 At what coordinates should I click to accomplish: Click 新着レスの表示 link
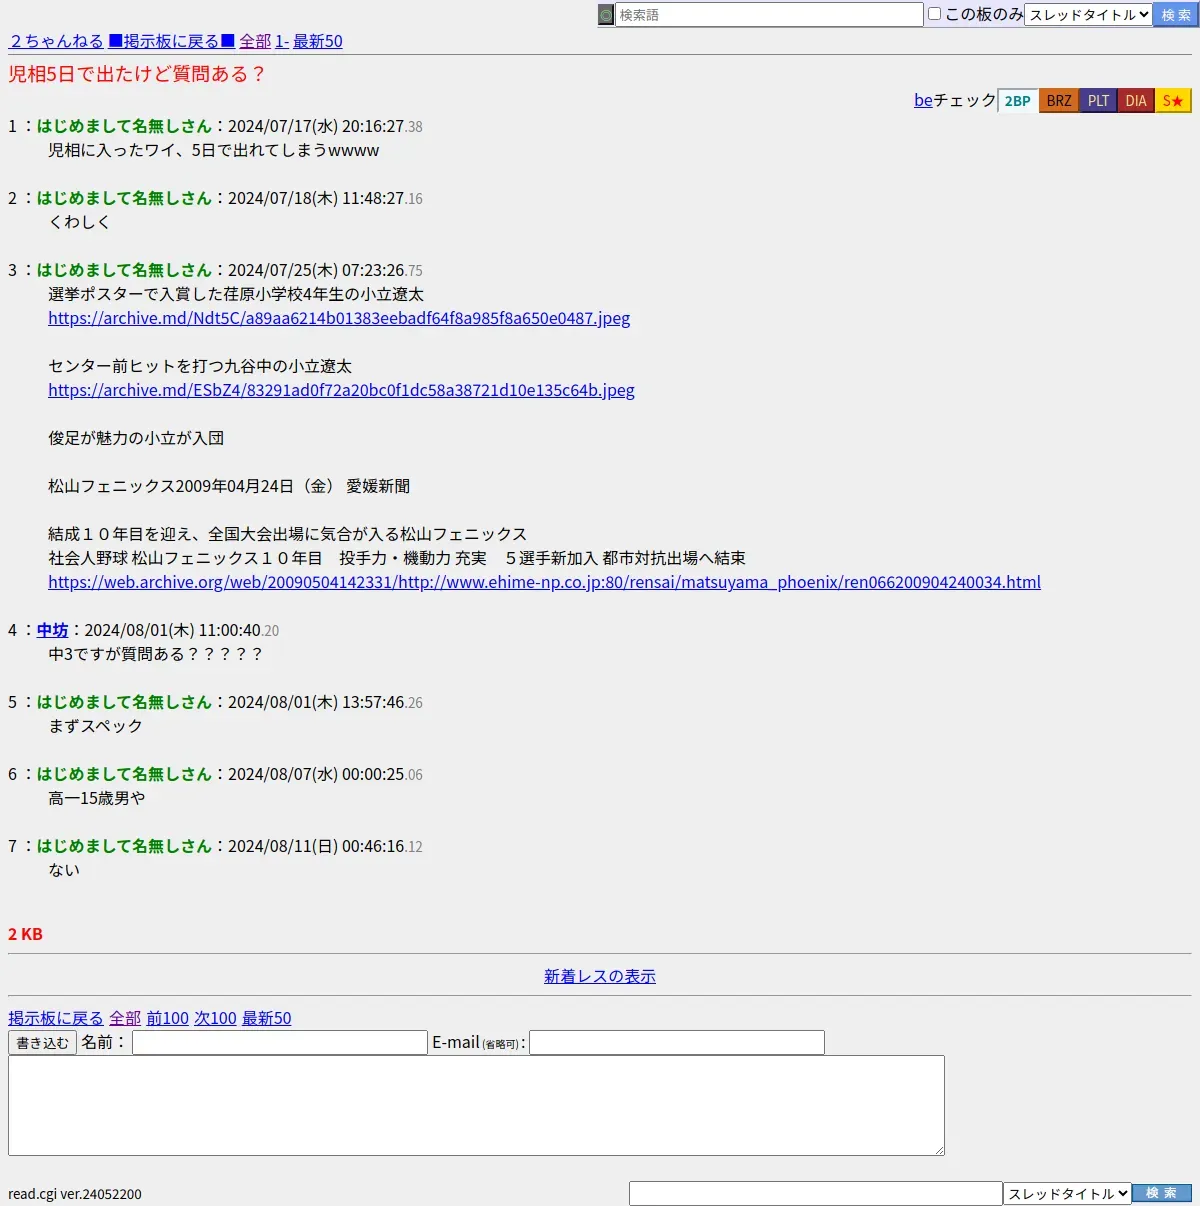(x=600, y=976)
